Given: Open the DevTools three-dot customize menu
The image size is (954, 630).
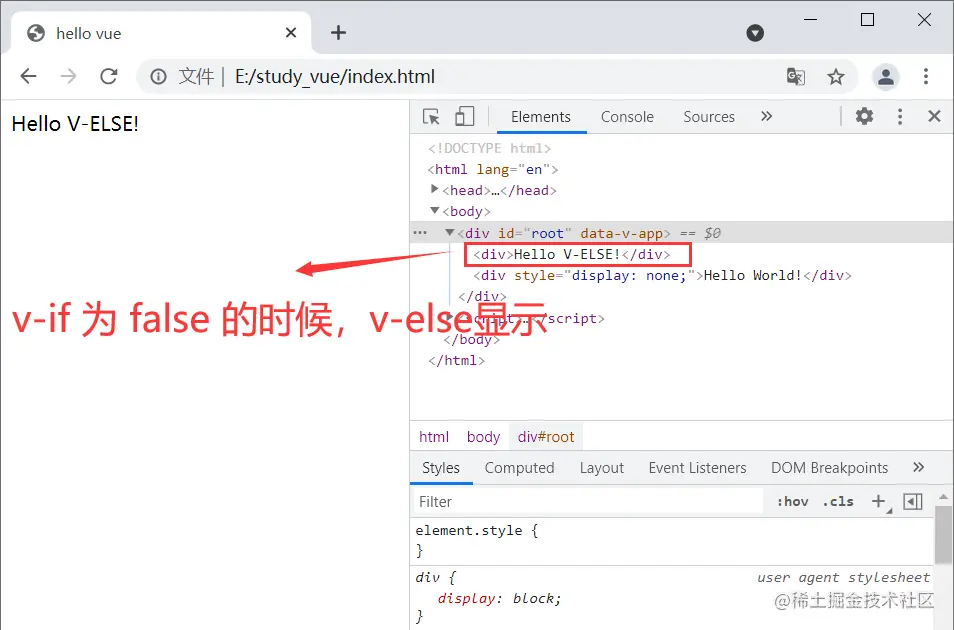Looking at the screenshot, I should pyautogui.click(x=899, y=116).
